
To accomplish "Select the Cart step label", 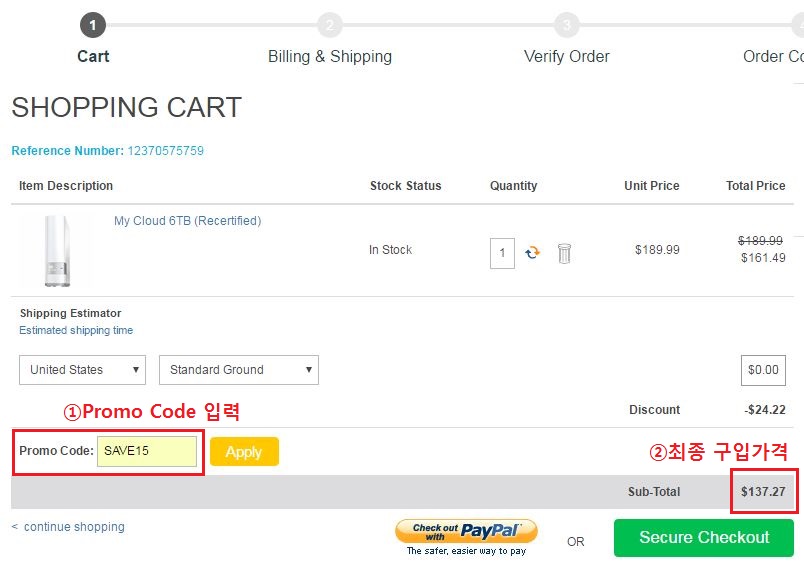I will 93,56.
